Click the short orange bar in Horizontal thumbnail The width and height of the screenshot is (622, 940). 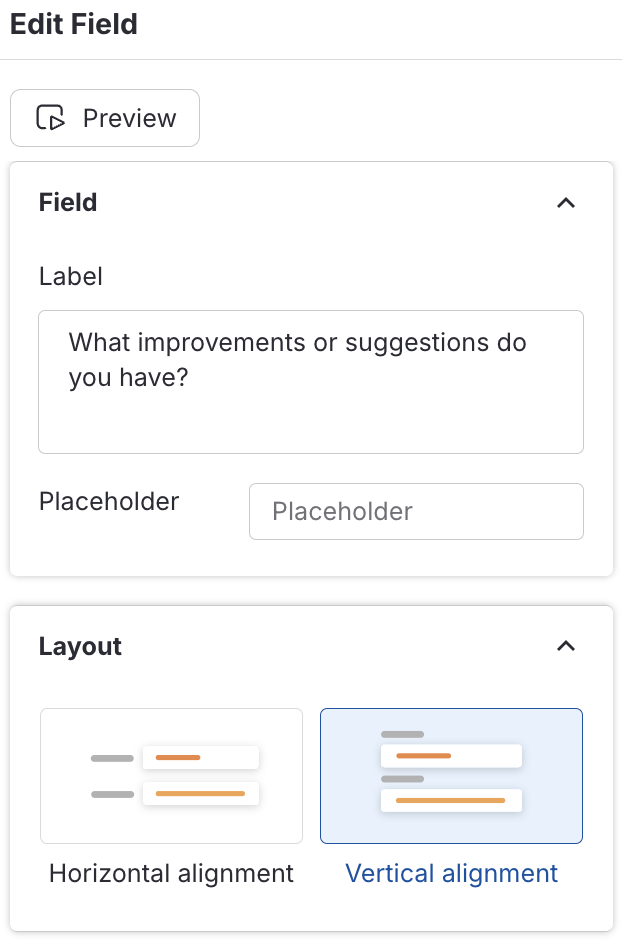pos(178,758)
